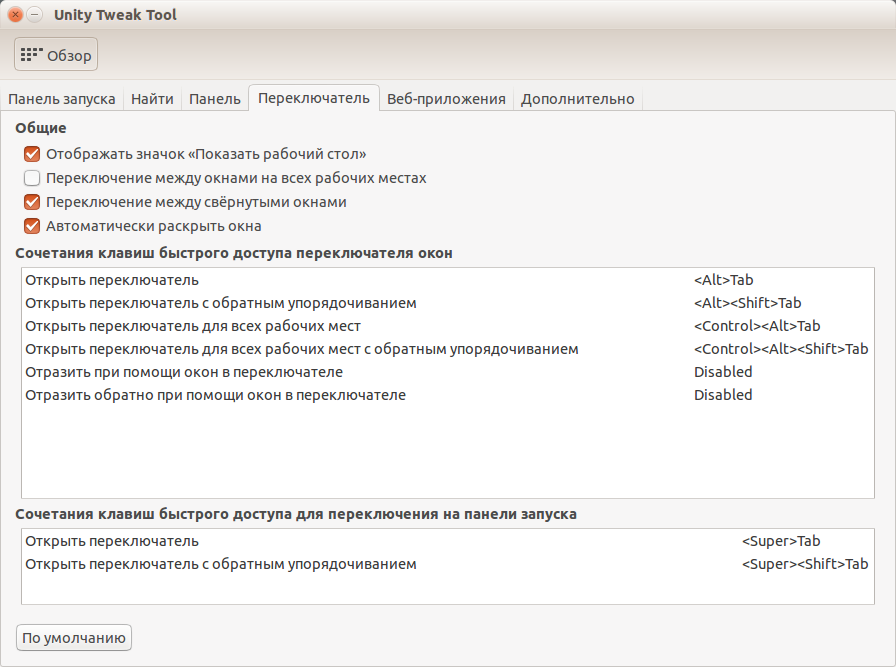Uncheck switching between minimized windows
Screen dimensions: 896x667
pyautogui.click(x=32, y=202)
